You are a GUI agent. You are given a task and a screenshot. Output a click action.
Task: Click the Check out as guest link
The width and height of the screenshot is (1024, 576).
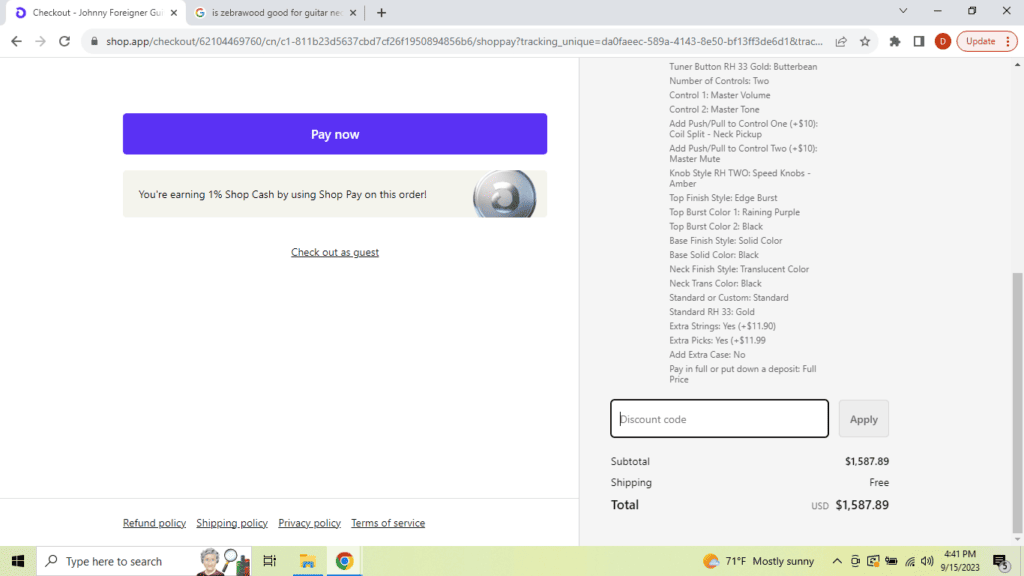pyautogui.click(x=334, y=252)
